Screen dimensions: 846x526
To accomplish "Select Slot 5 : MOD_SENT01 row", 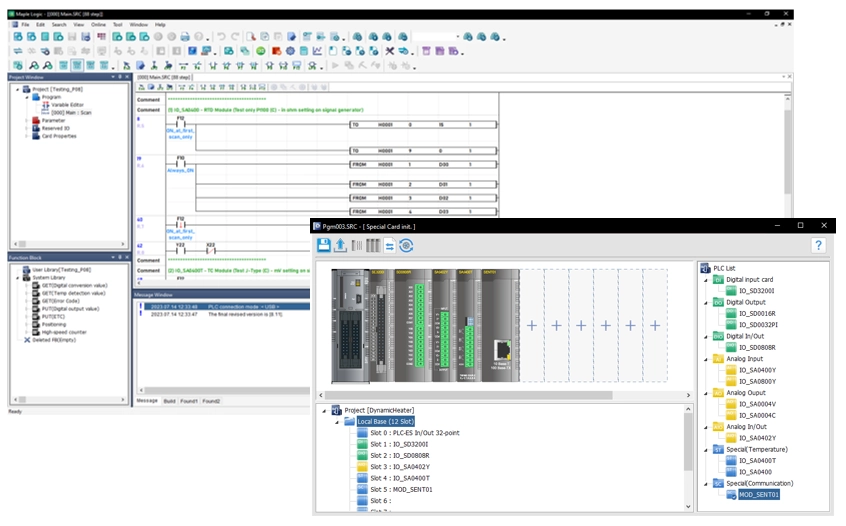I will click(401, 489).
